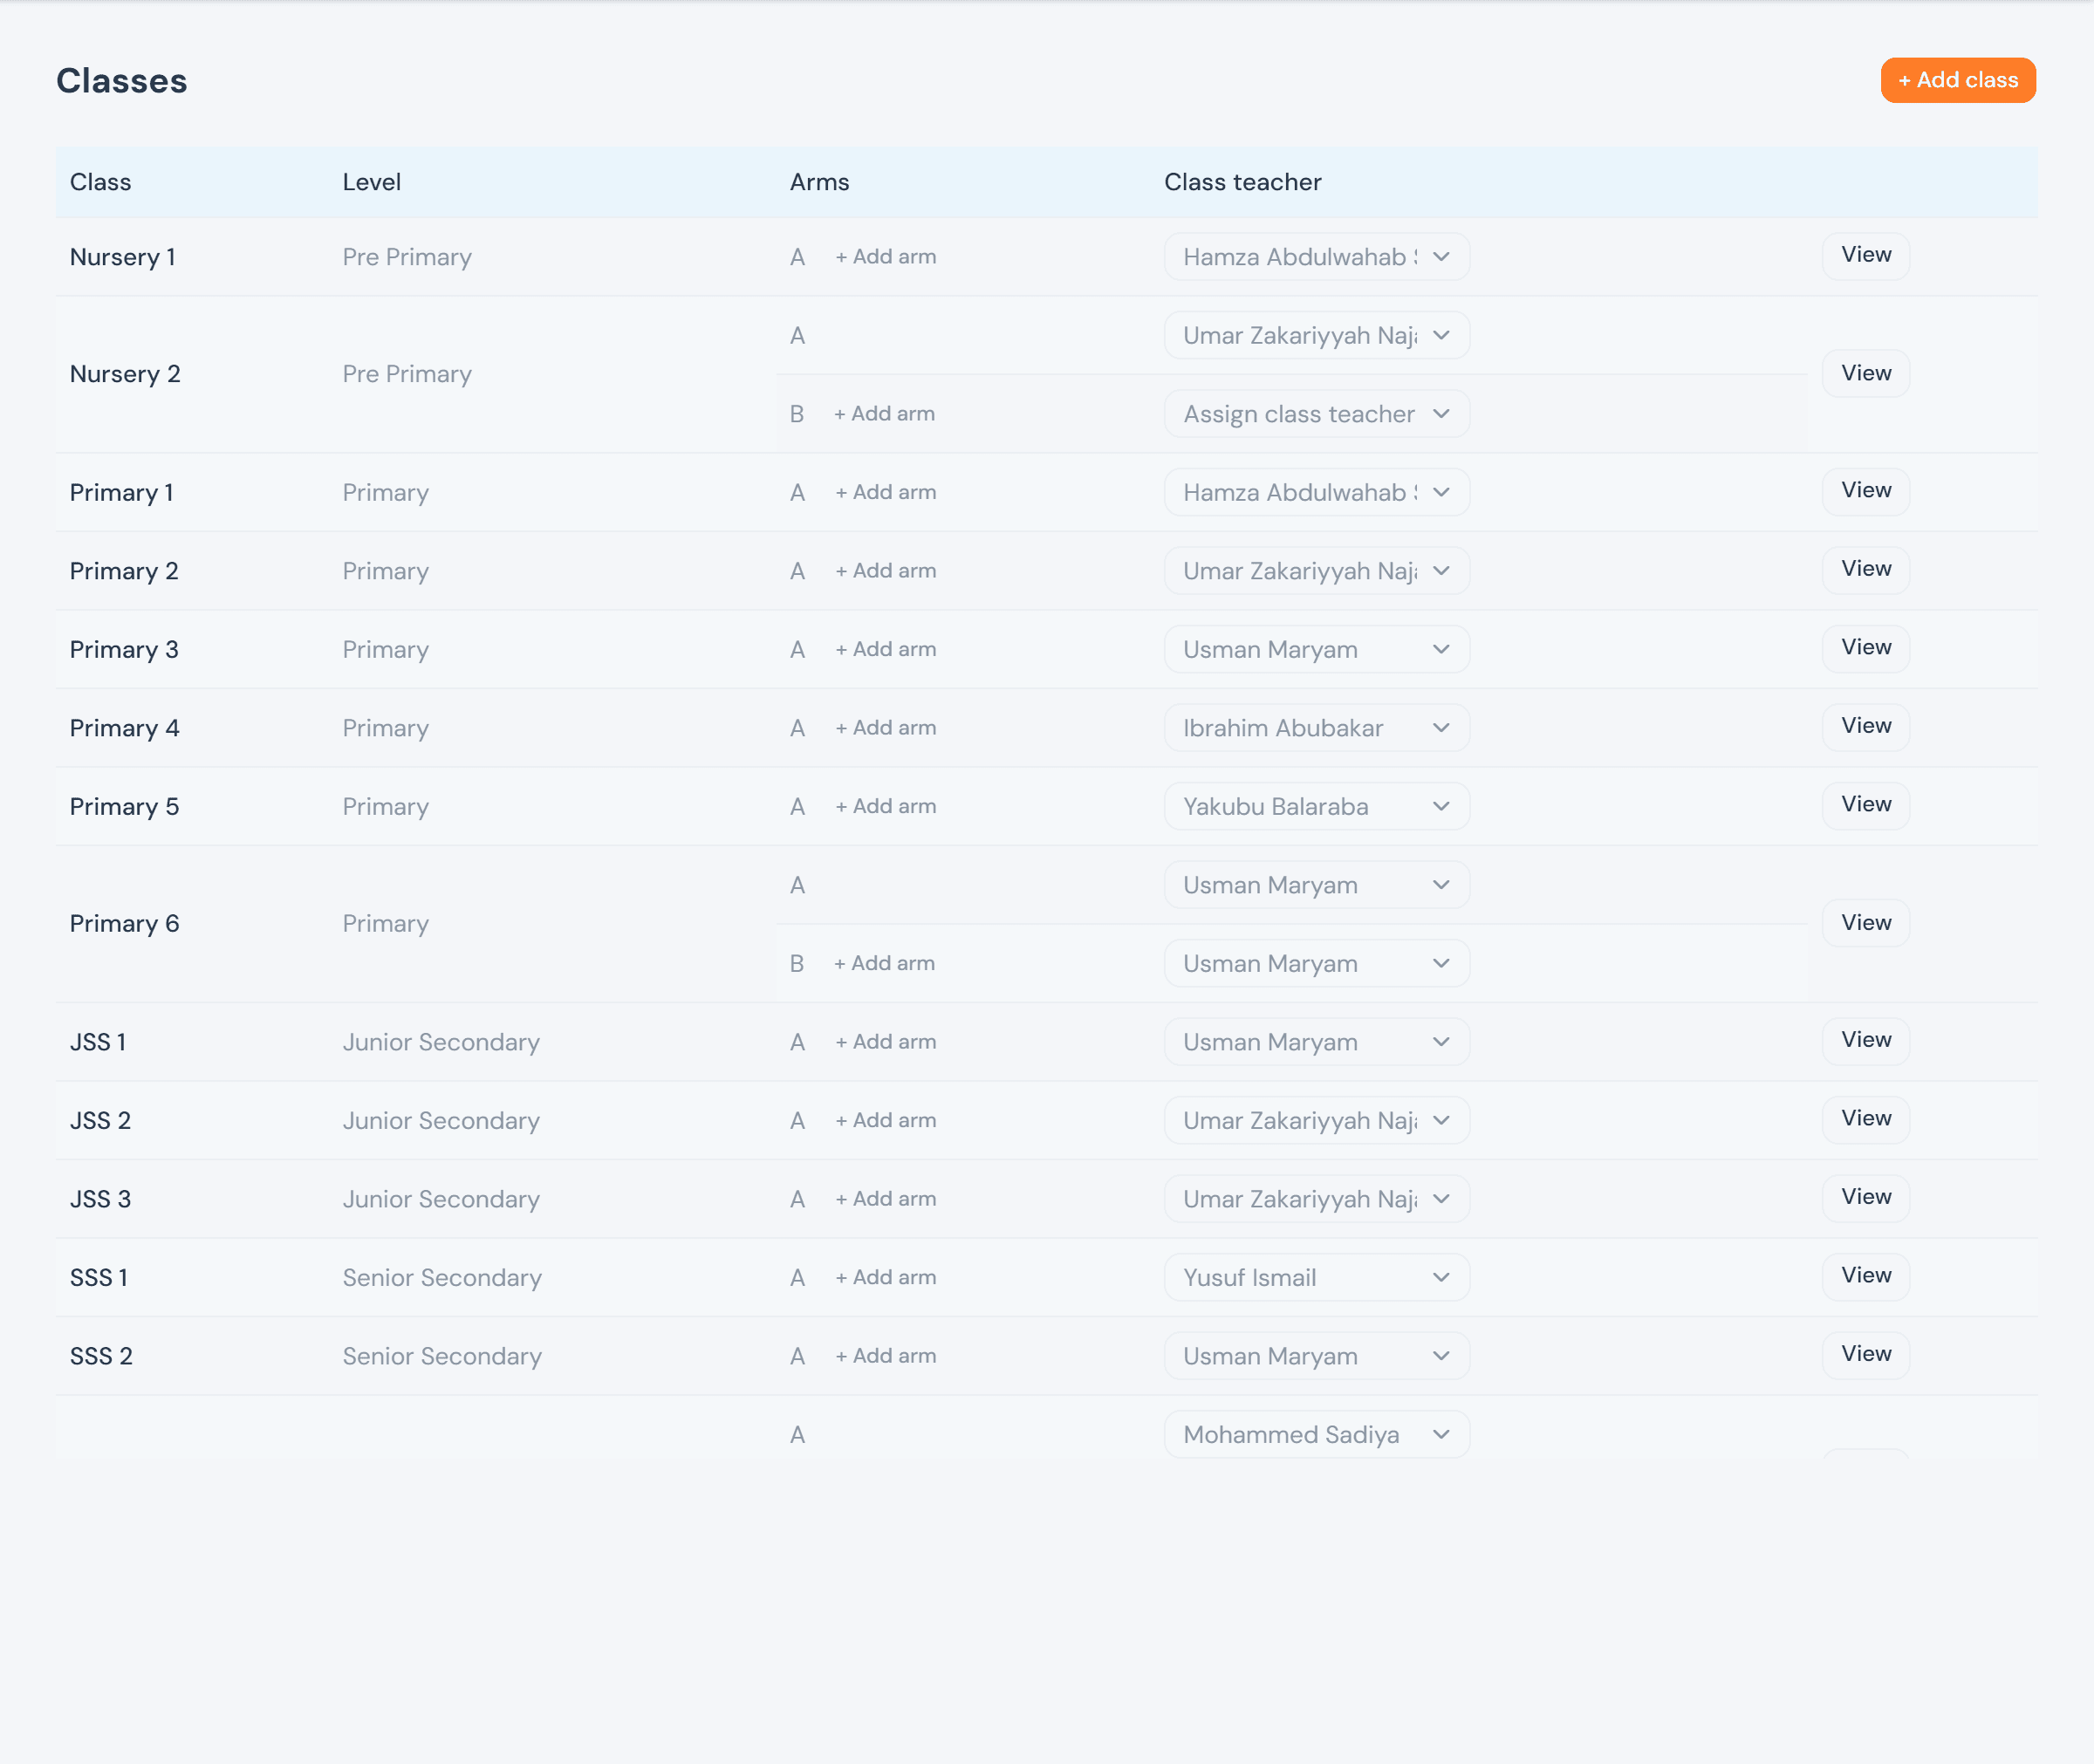Click the Level column header

371,182
